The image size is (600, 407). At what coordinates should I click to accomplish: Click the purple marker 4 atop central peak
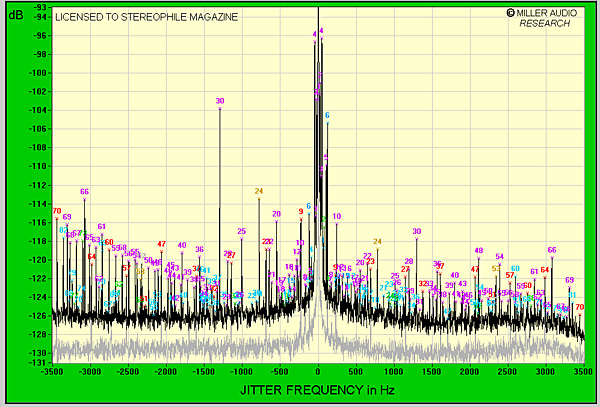(x=315, y=33)
